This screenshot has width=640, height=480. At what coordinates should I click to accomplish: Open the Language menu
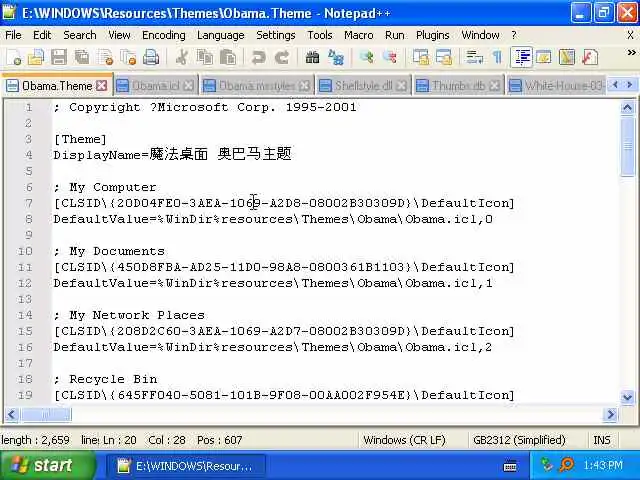pyautogui.click(x=221, y=35)
